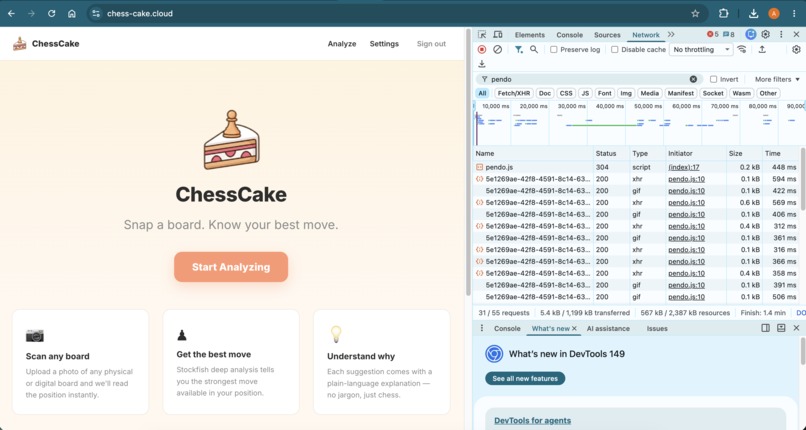Sort by the Name column header
806x430 pixels.
pyautogui.click(x=533, y=153)
